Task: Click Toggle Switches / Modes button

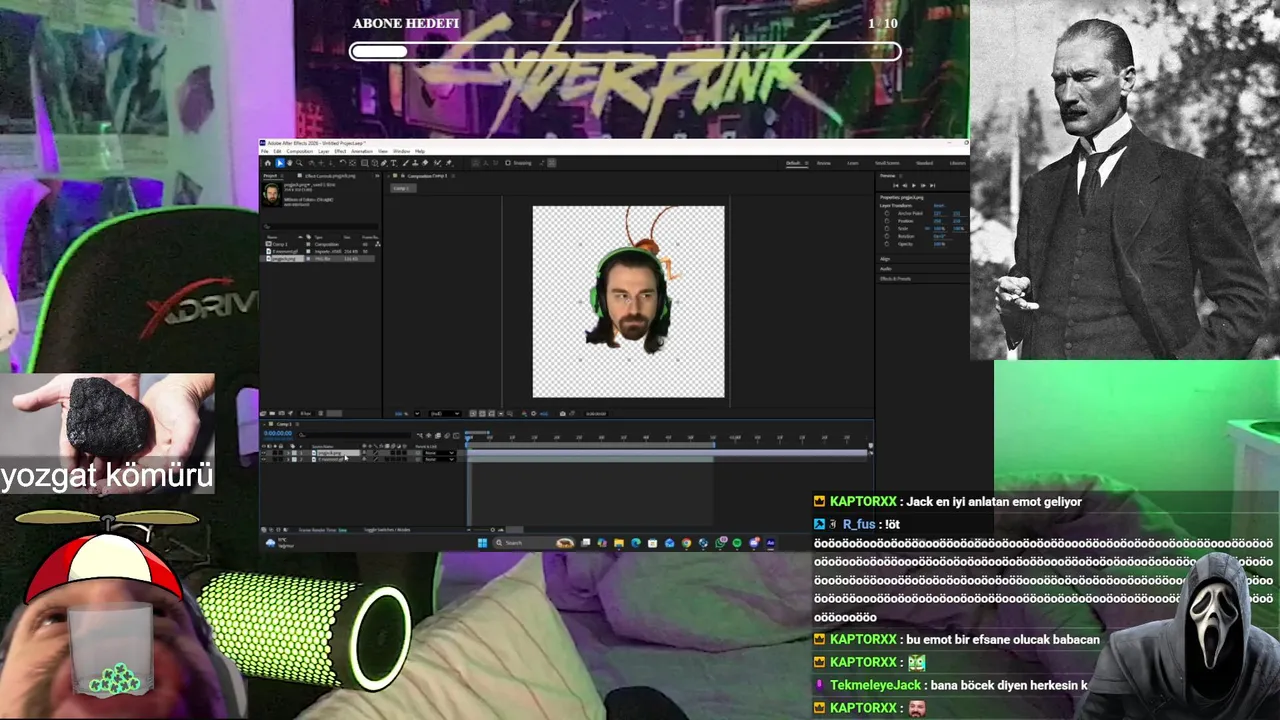Action: [387, 529]
